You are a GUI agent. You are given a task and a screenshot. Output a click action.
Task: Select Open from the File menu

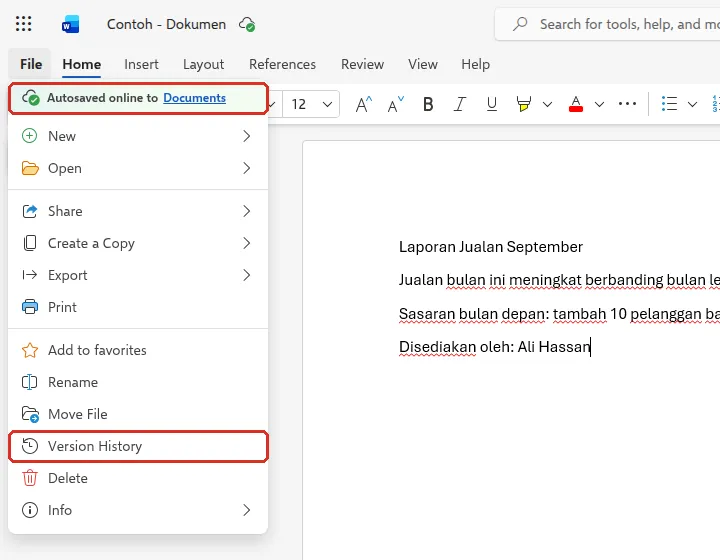click(x=138, y=168)
